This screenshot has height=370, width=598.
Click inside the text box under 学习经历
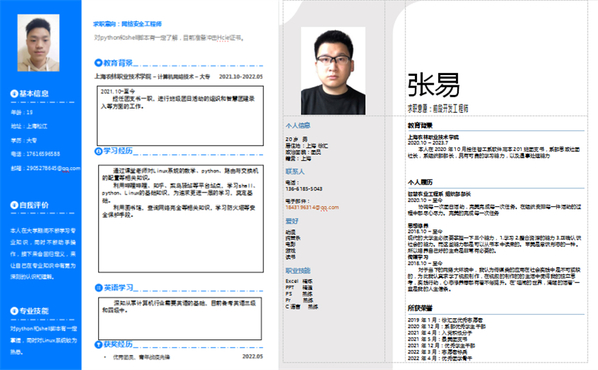(x=181, y=219)
